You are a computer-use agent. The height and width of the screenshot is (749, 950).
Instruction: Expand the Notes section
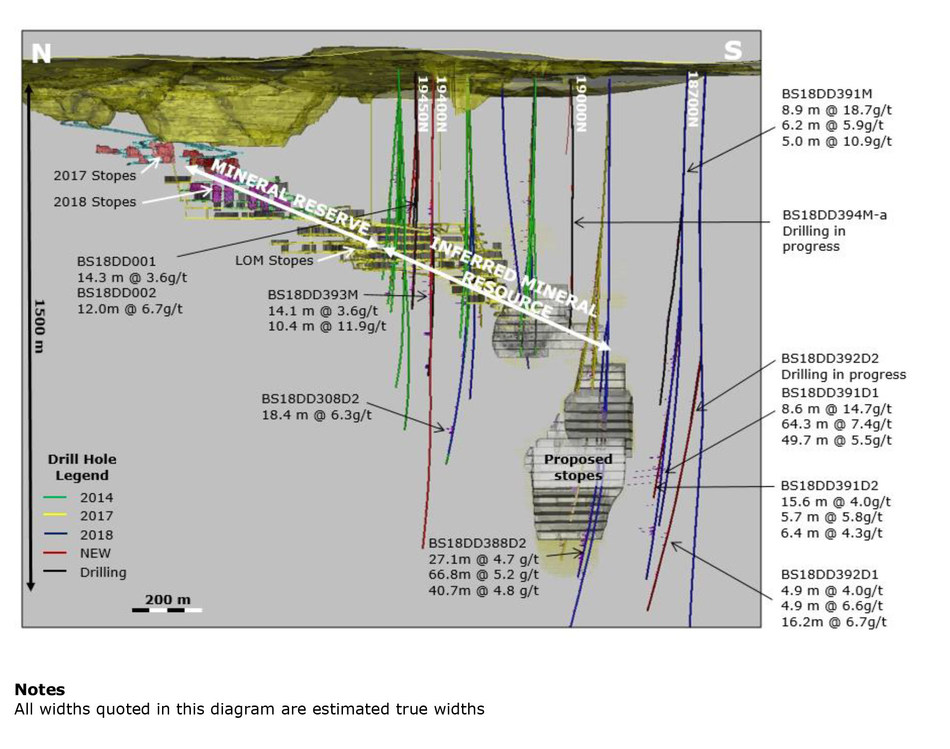pyautogui.click(x=38, y=689)
